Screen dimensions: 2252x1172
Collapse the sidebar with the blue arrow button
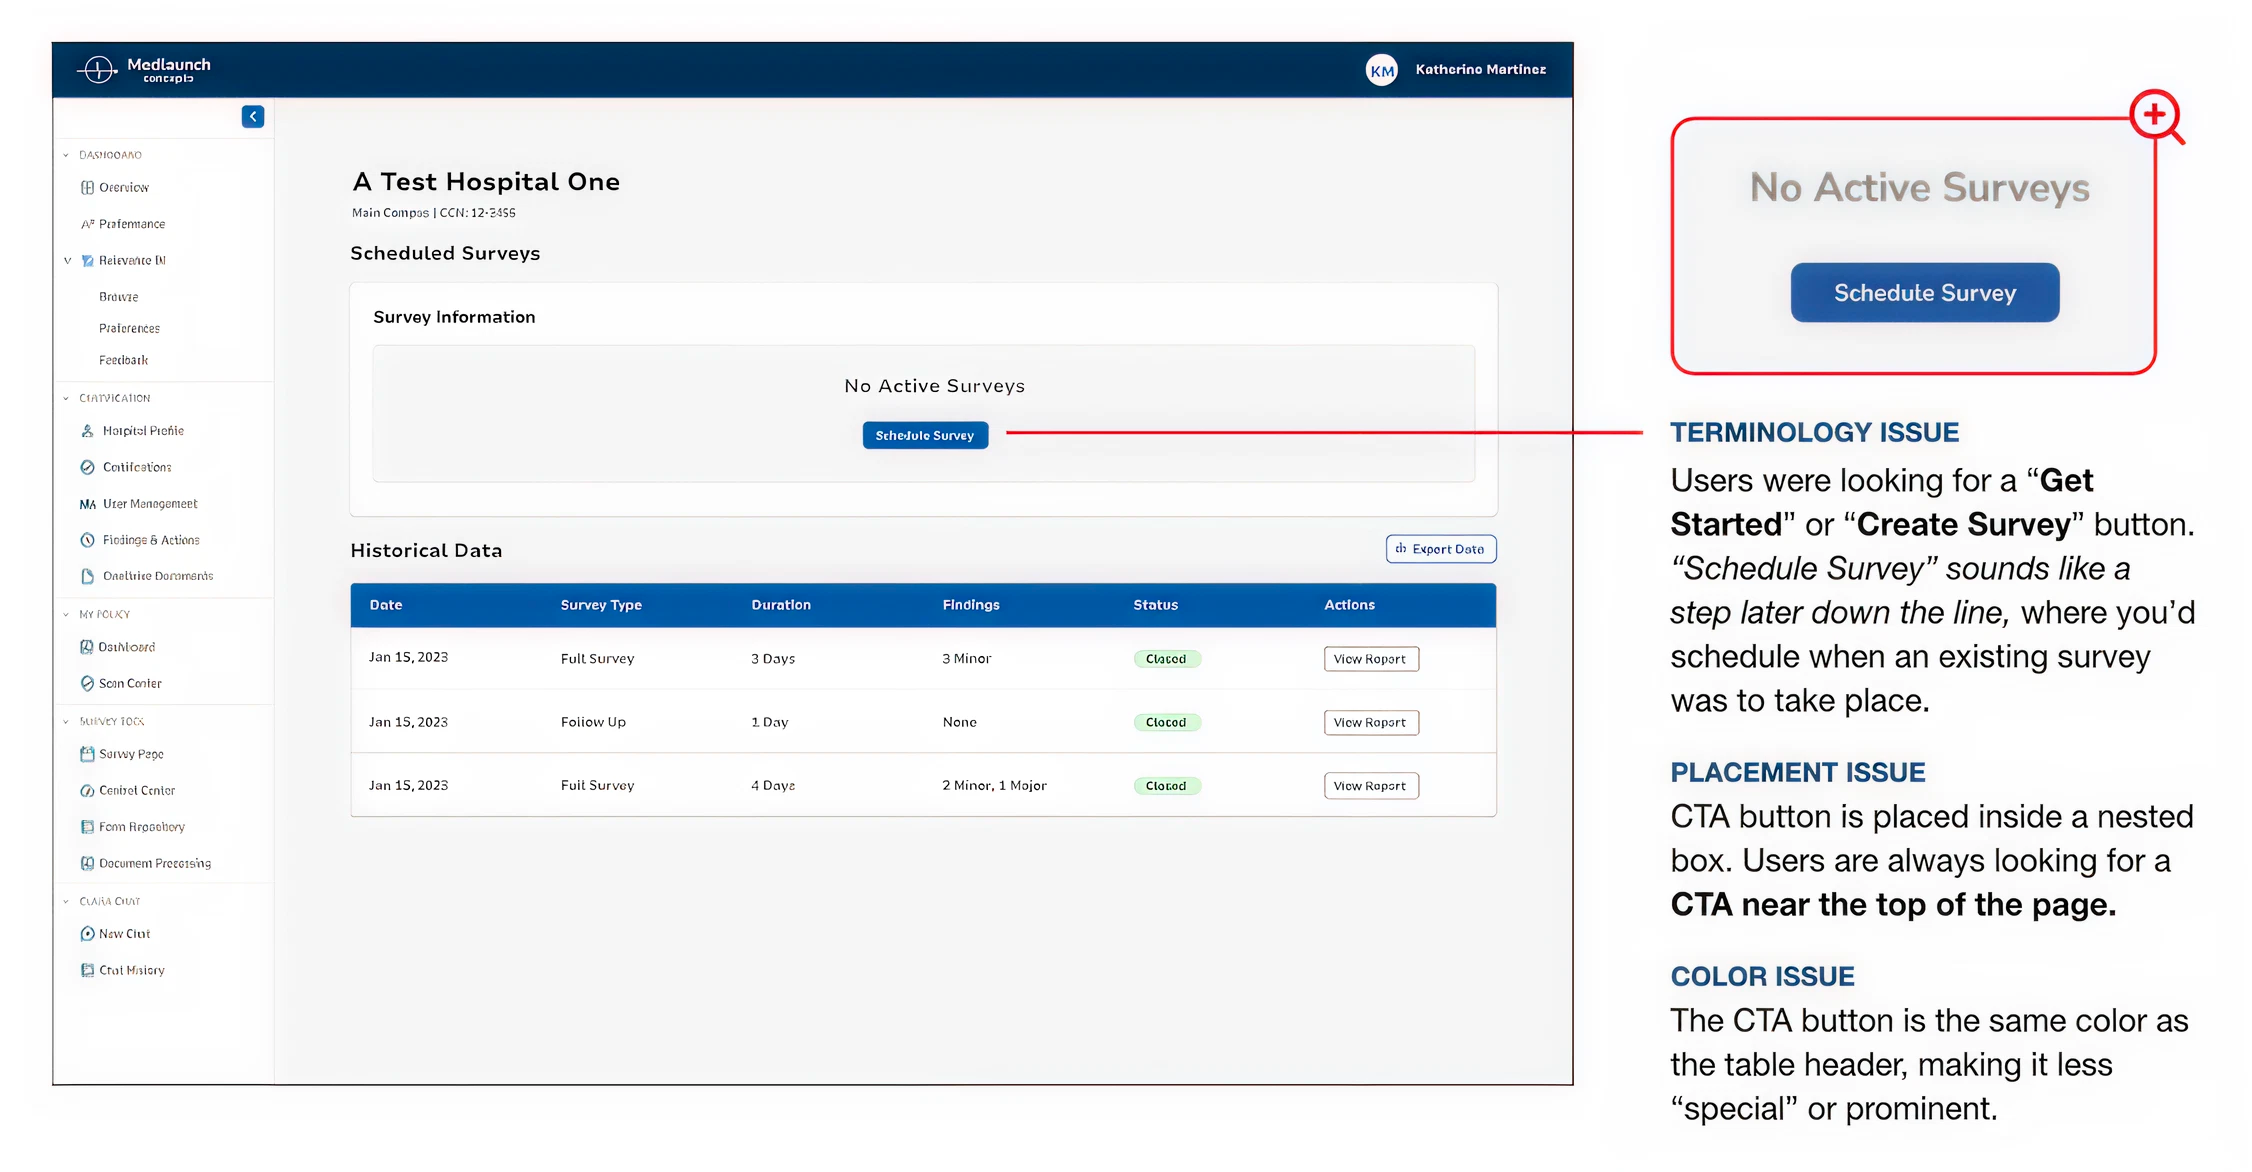coord(253,117)
